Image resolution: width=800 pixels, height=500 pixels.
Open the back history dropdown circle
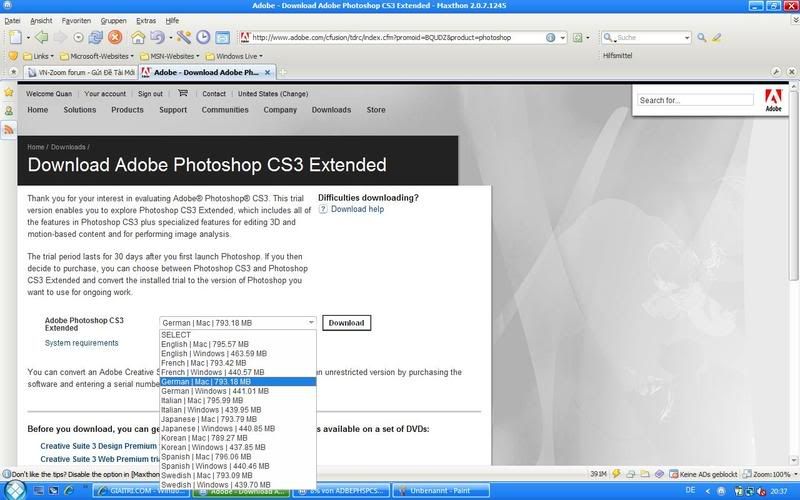(78, 37)
